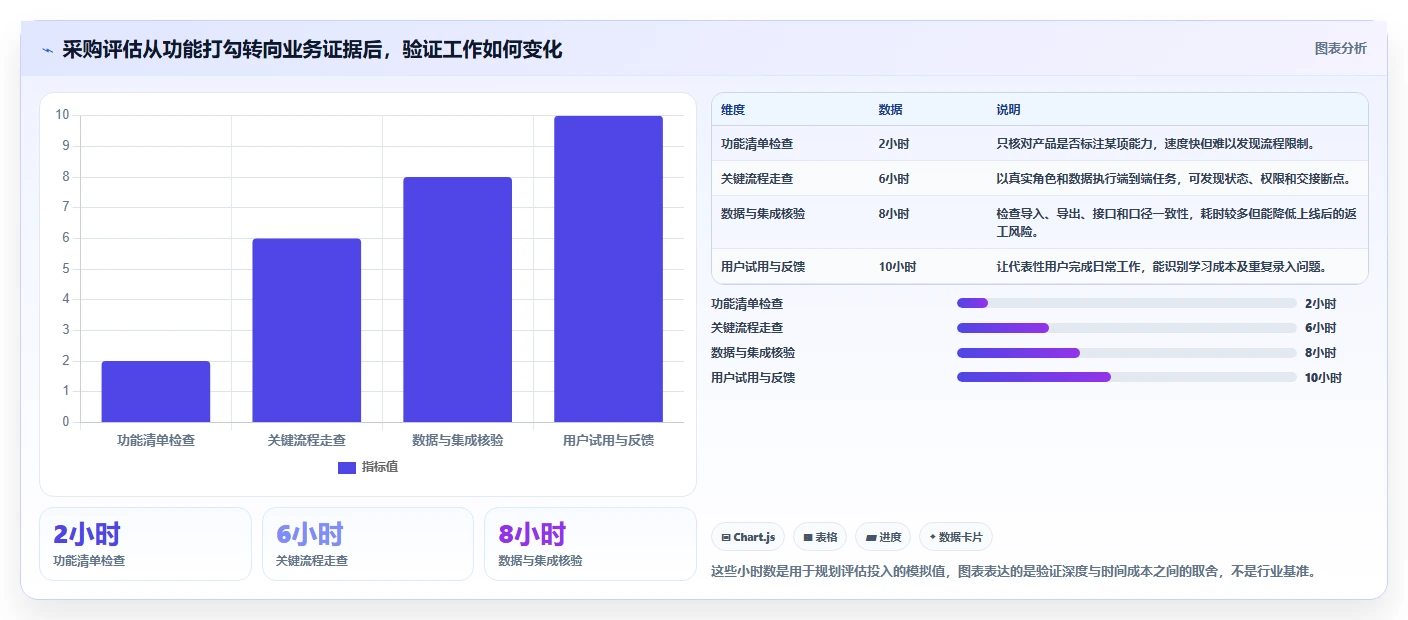Click the 数据与集成核验 progress bar
The height and width of the screenshot is (620, 1408).
[x=1126, y=353]
